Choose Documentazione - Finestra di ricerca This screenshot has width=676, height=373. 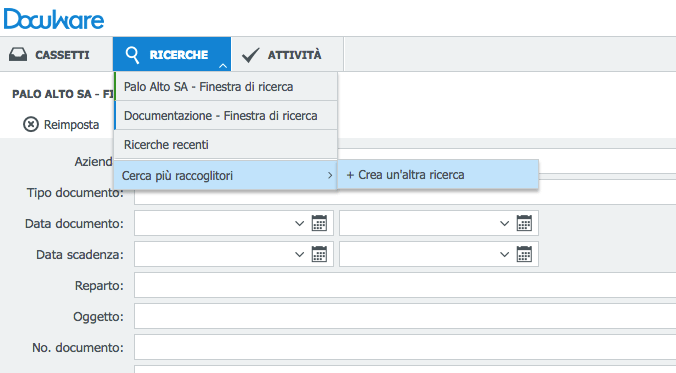point(226,116)
